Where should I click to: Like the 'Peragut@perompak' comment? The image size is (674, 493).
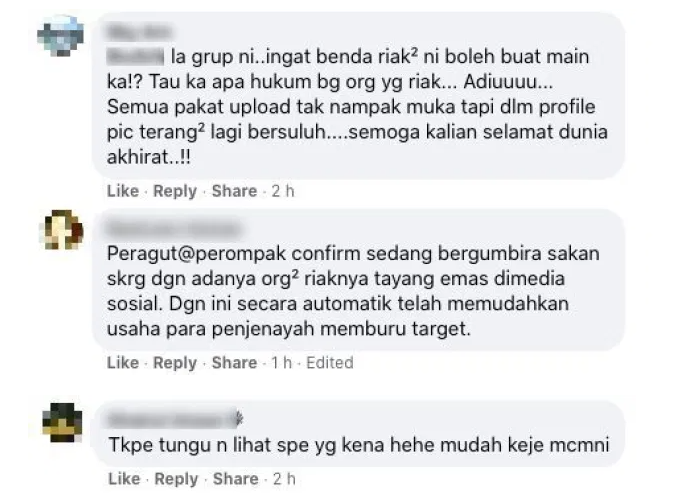pyautogui.click(x=123, y=363)
